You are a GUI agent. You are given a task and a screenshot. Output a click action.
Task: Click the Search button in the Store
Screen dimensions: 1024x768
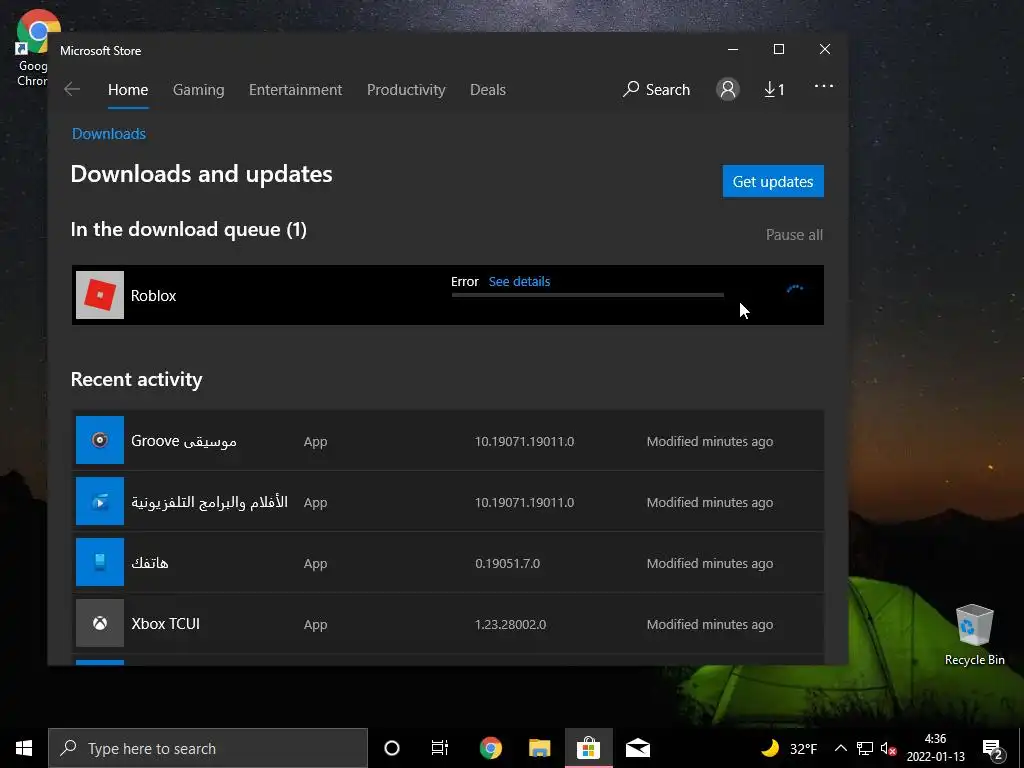click(656, 89)
